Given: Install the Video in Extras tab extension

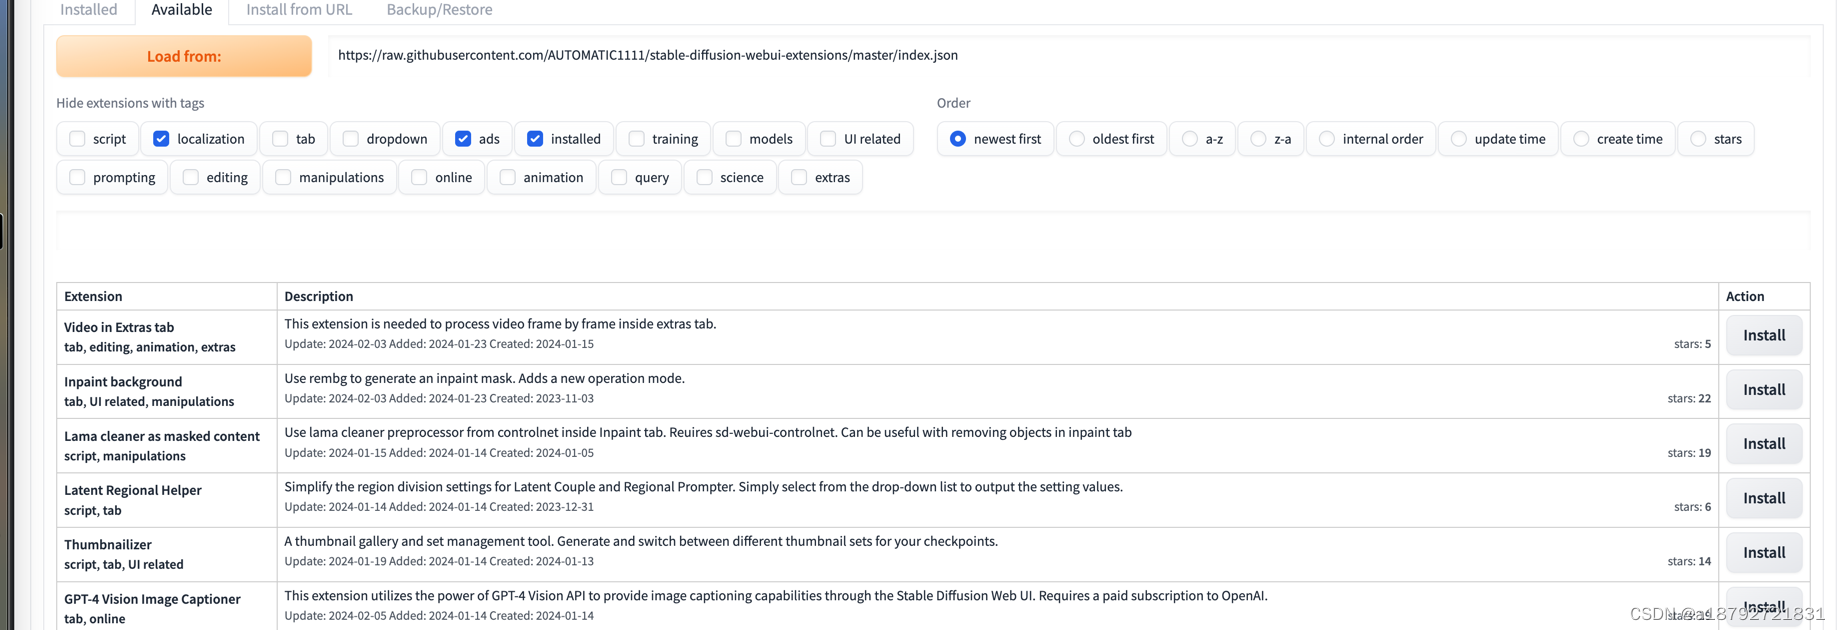Looking at the screenshot, I should pyautogui.click(x=1764, y=336).
